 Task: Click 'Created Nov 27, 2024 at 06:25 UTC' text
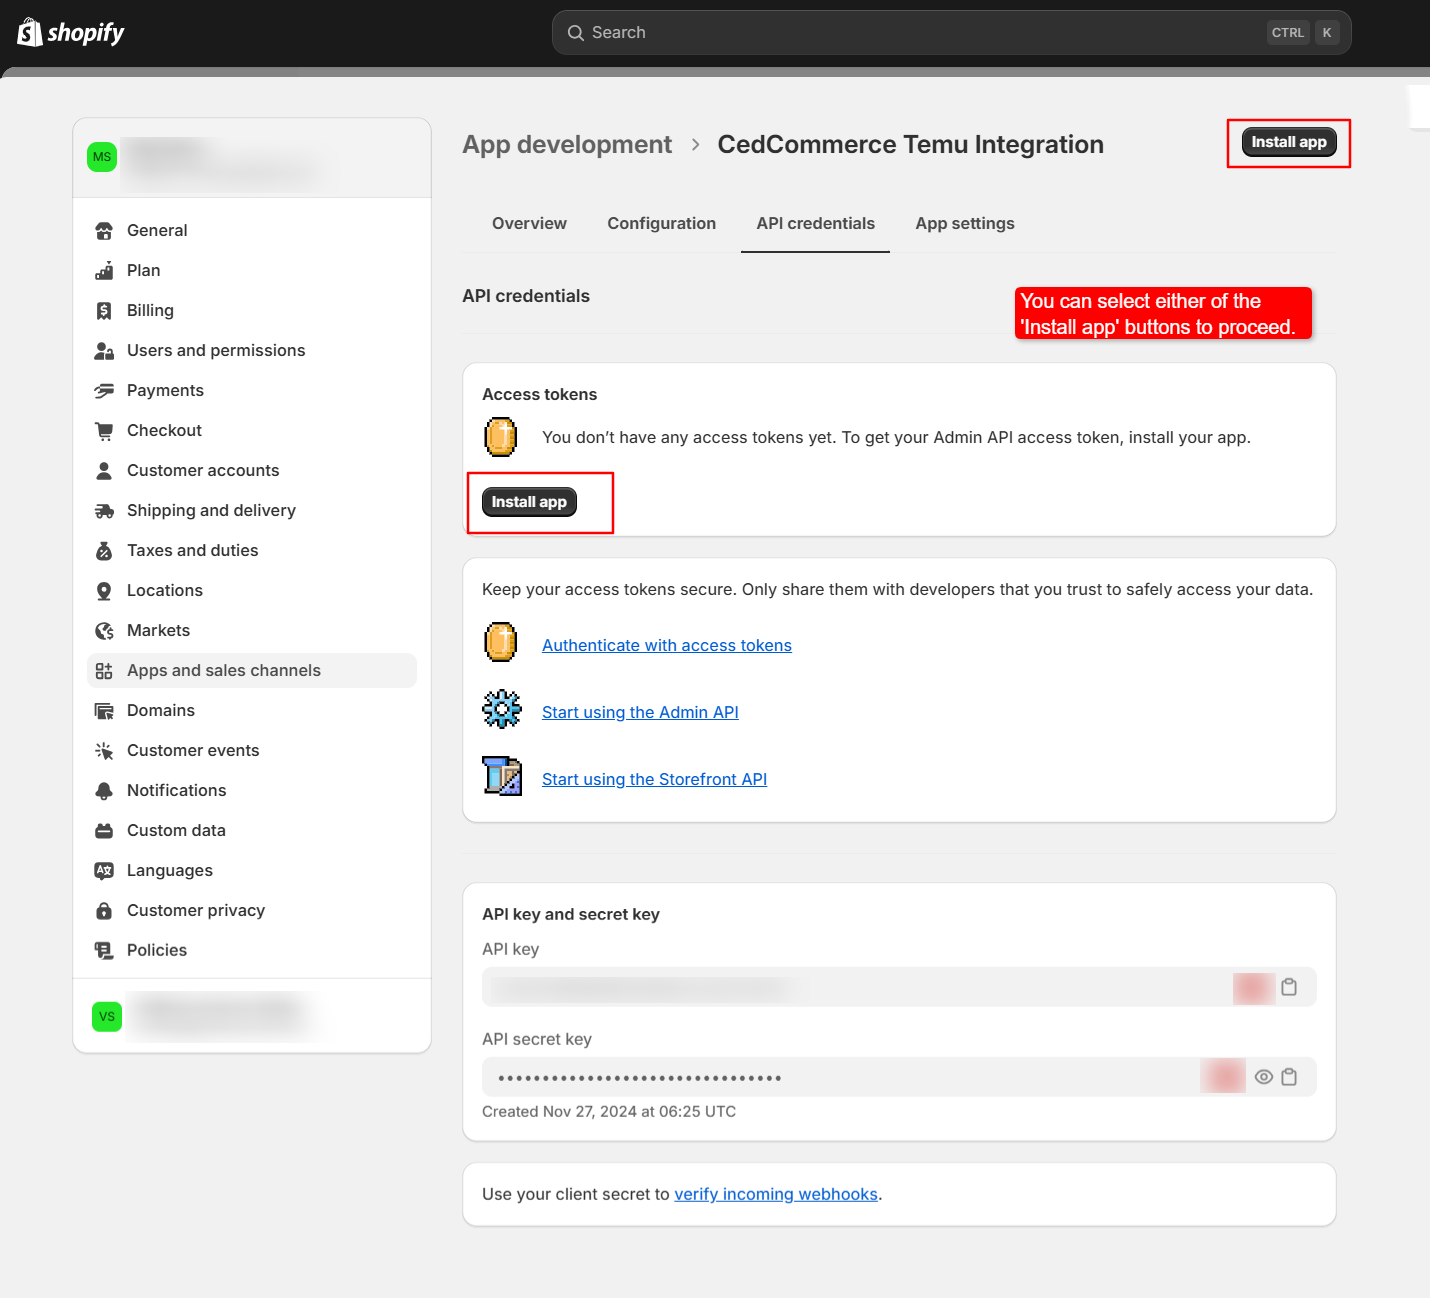[609, 1112]
